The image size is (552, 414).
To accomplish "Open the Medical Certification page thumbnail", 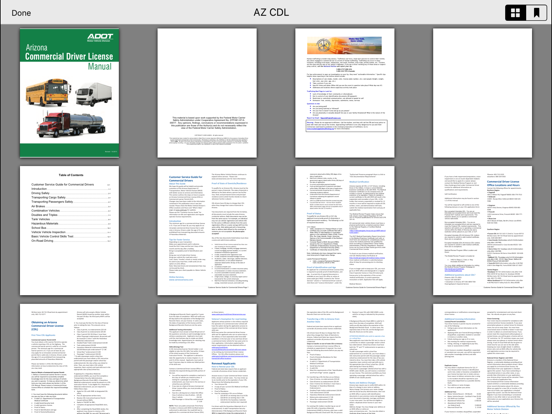I will pyautogui.click(x=345, y=231).
